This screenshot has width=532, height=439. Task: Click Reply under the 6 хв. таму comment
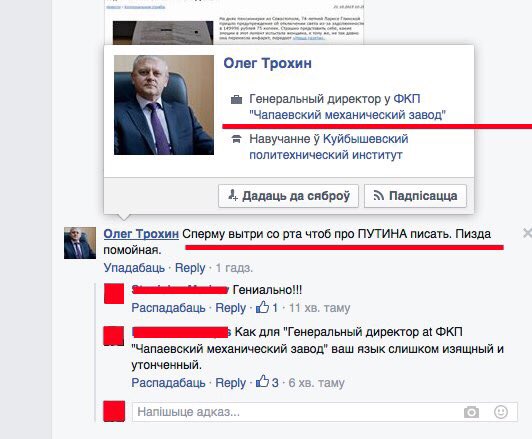click(x=231, y=383)
